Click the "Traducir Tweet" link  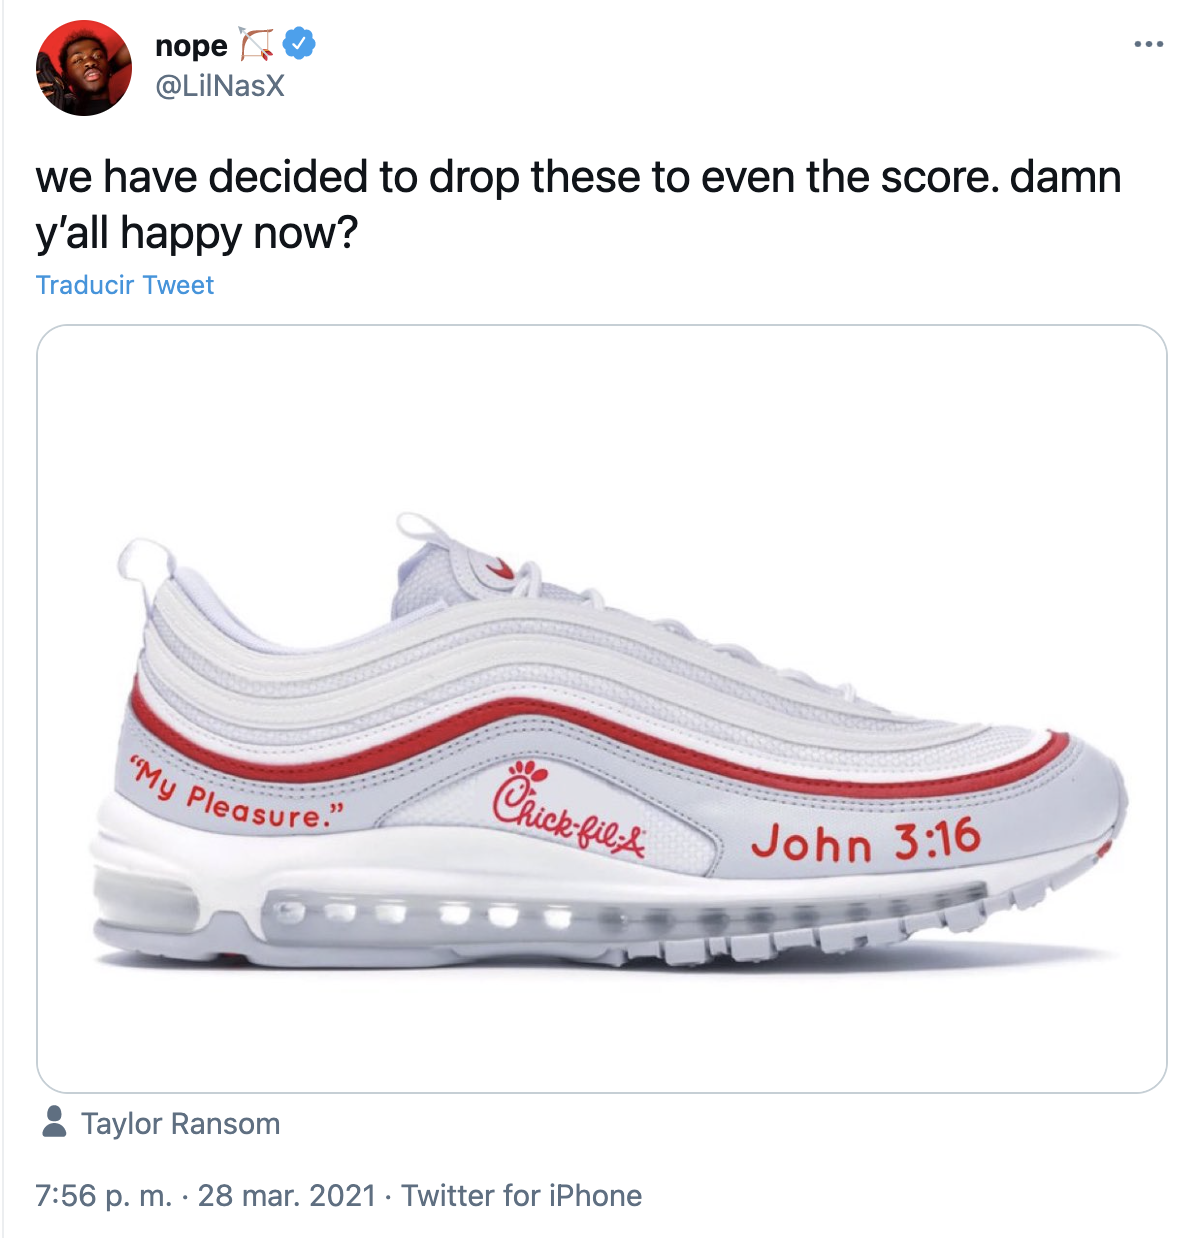click(x=125, y=285)
